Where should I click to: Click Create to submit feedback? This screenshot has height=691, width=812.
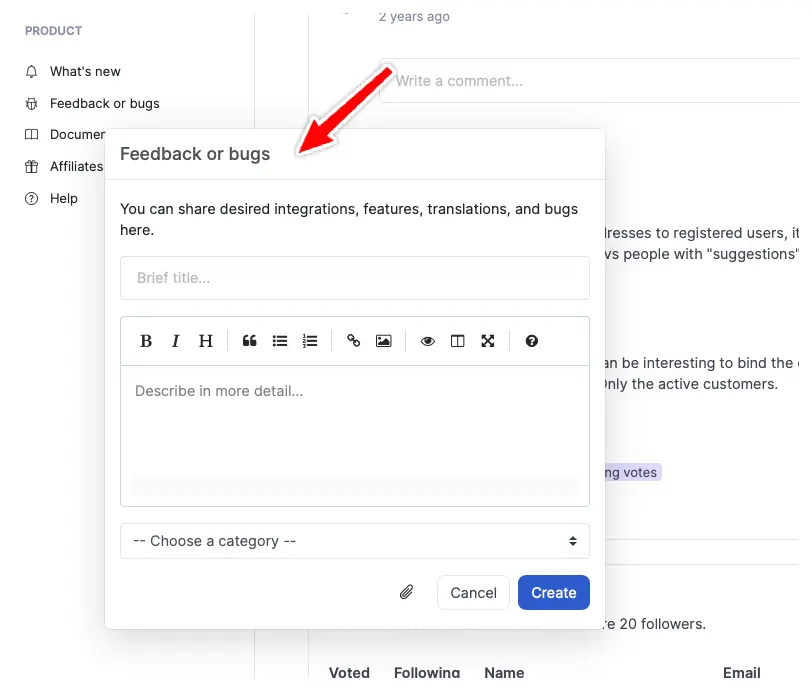(553, 593)
